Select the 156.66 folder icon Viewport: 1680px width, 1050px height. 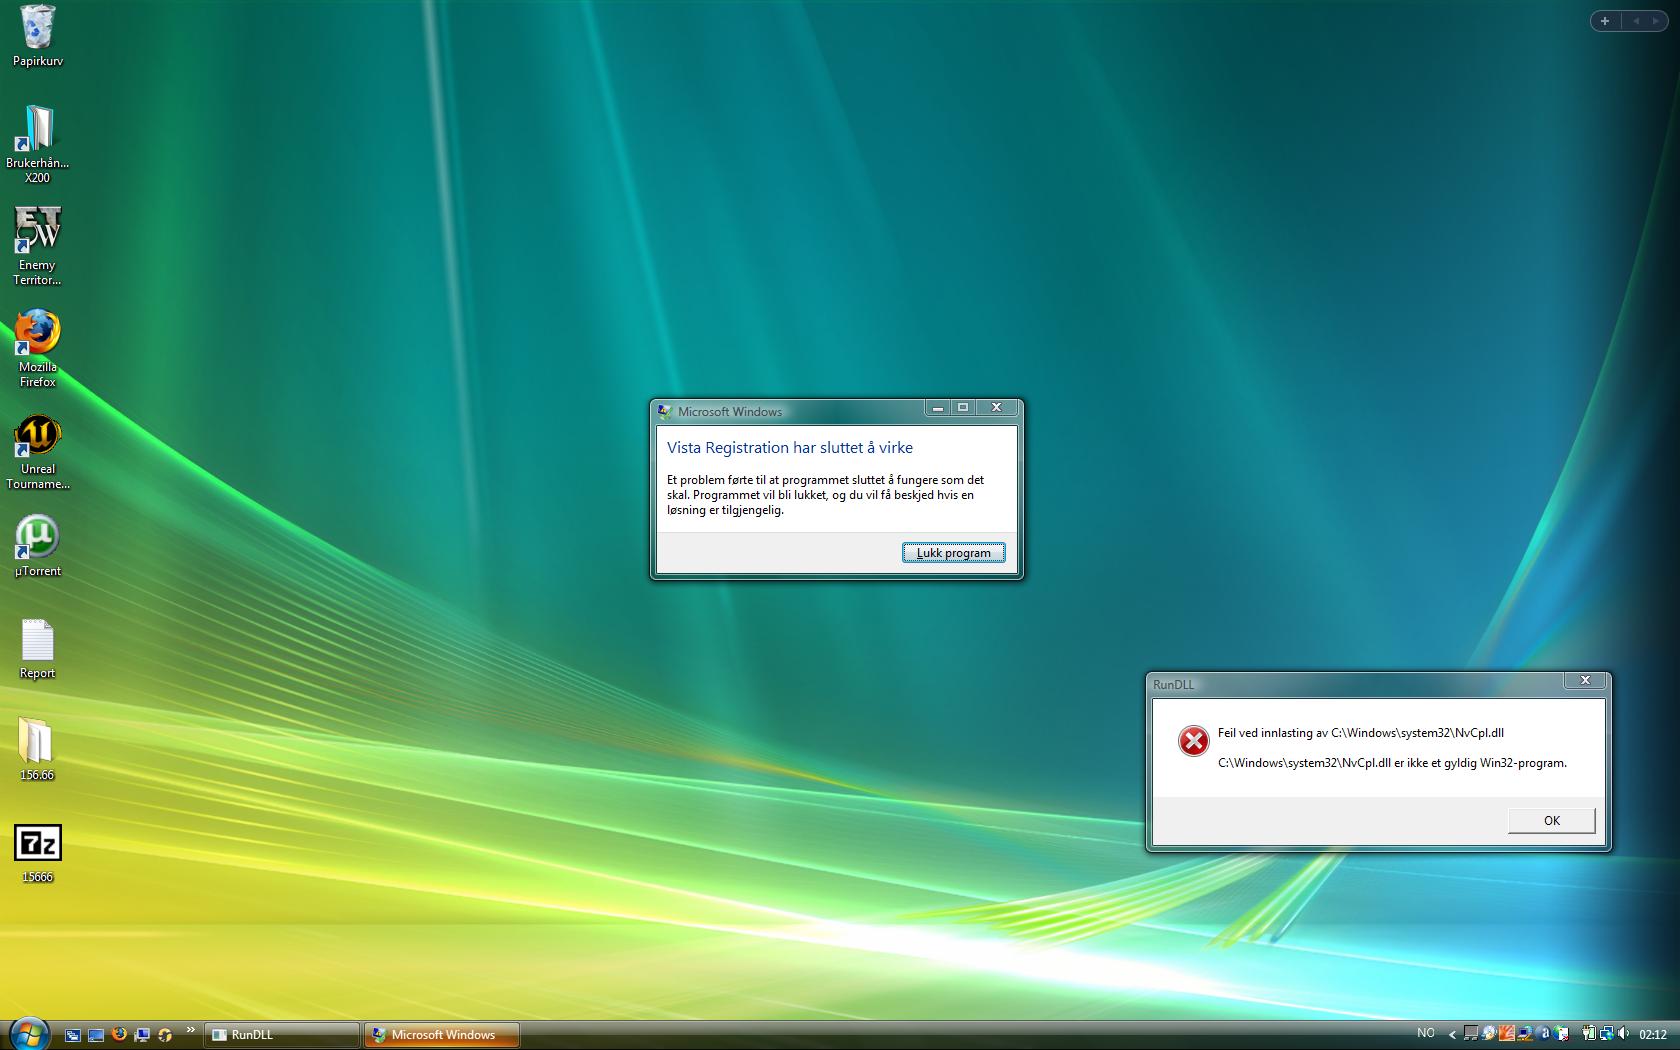[37, 750]
